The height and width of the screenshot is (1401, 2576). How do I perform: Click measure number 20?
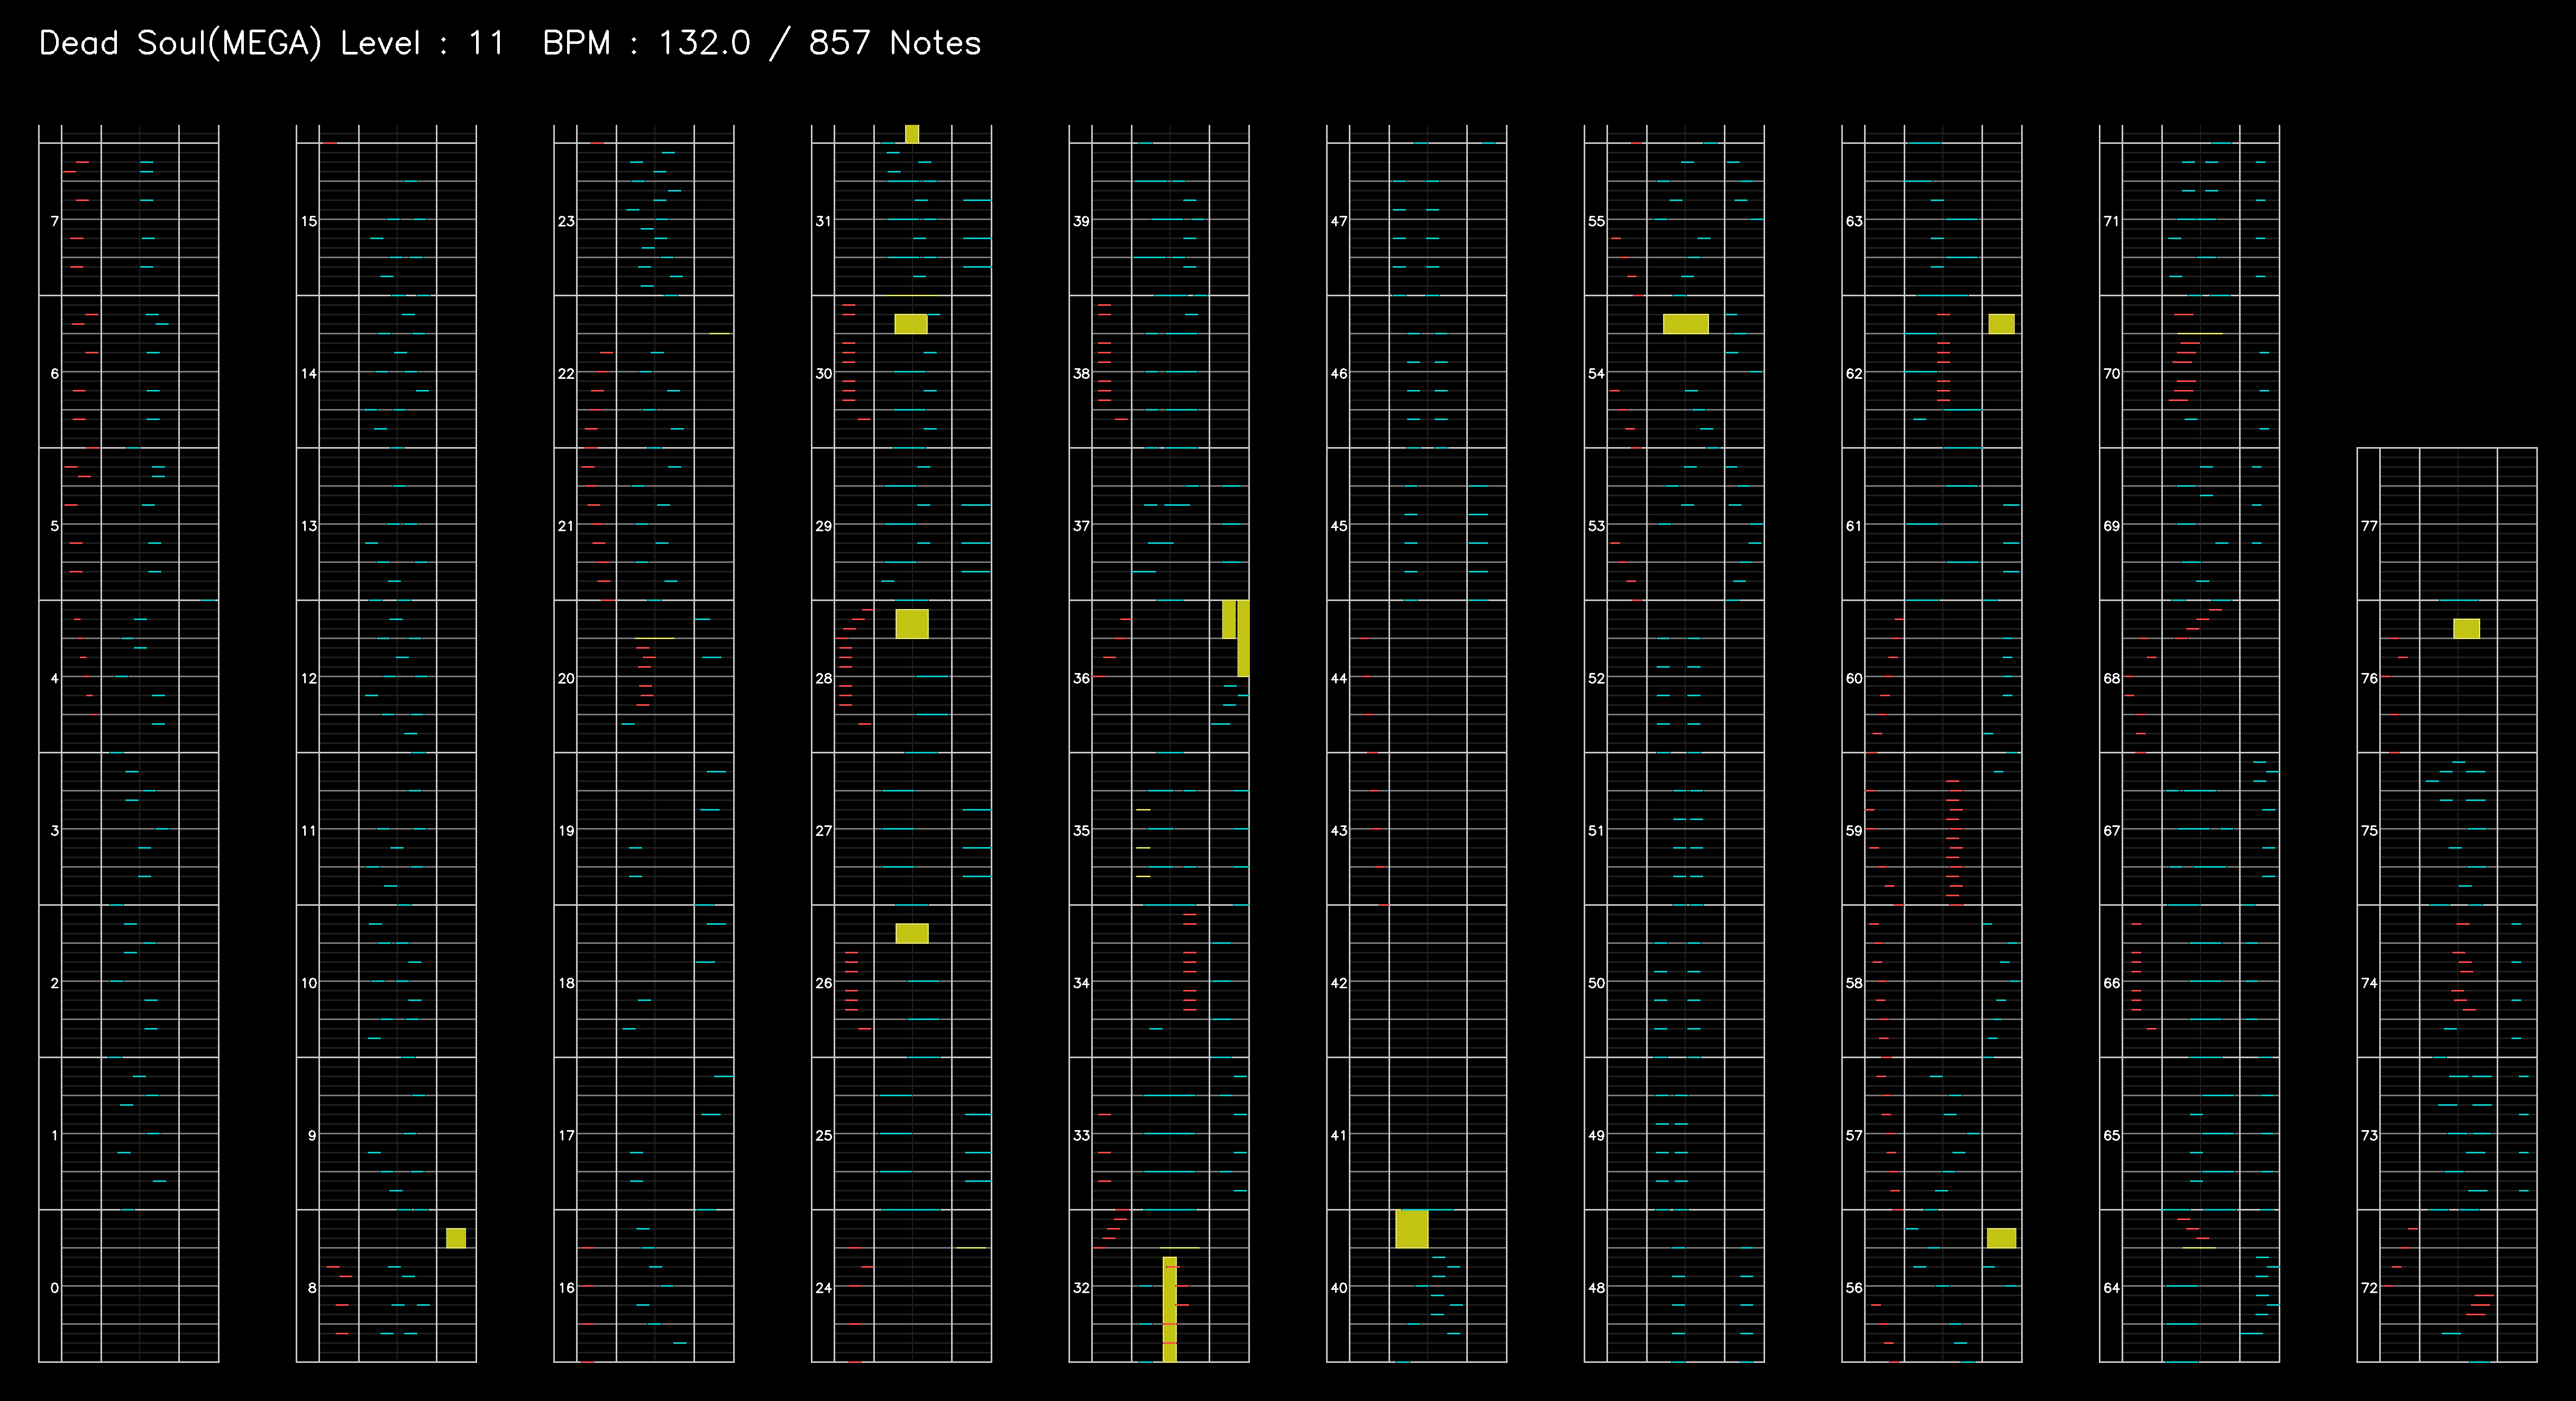[567, 678]
